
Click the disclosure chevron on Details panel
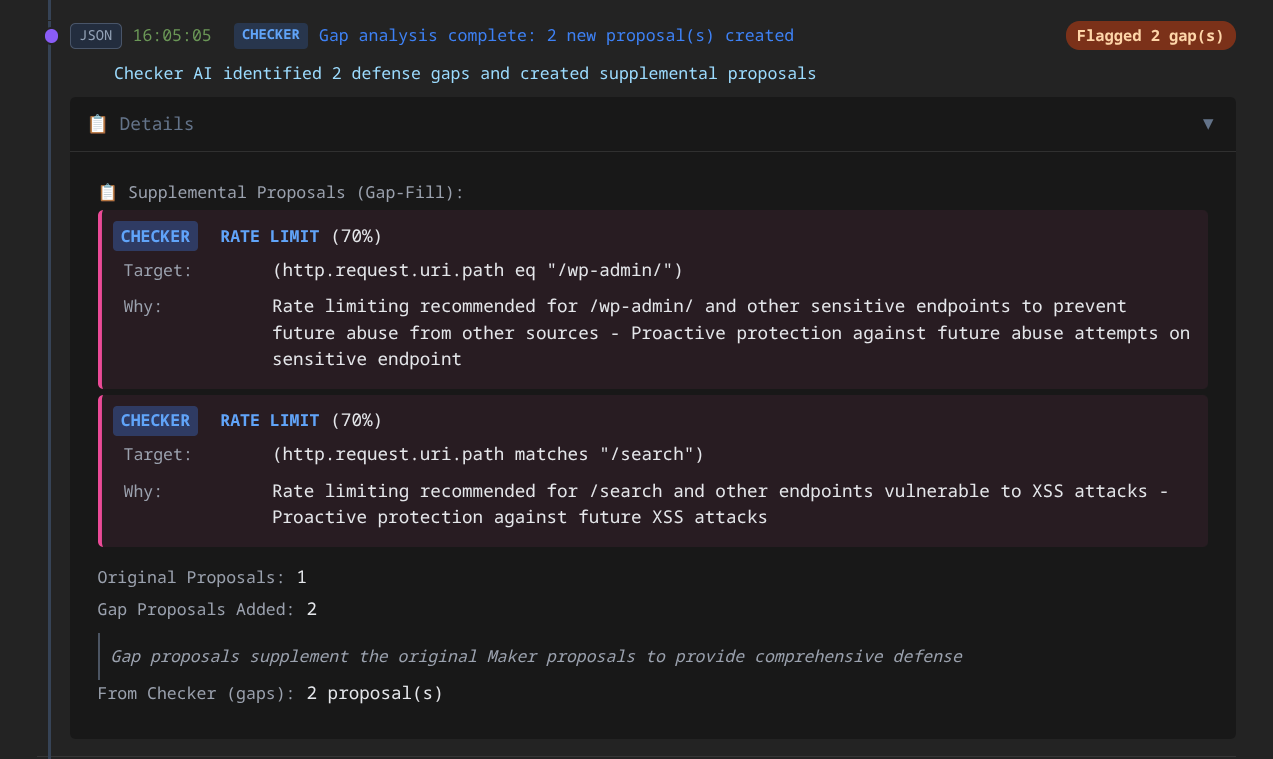click(1208, 124)
